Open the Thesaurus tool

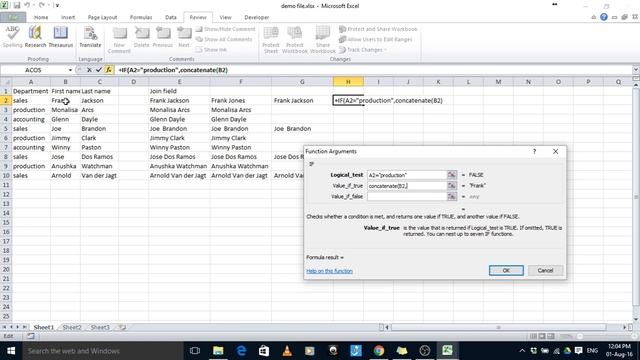tap(60, 36)
